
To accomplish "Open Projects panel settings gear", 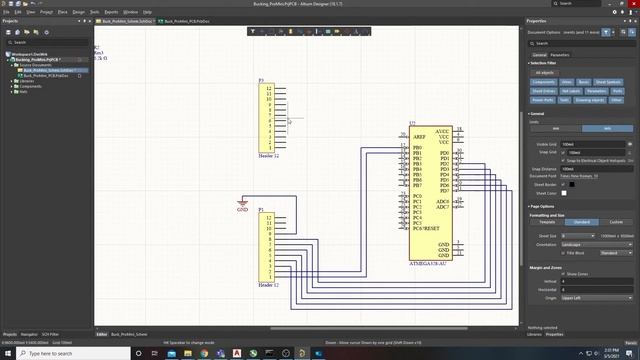I will pyautogui.click(x=47, y=32).
